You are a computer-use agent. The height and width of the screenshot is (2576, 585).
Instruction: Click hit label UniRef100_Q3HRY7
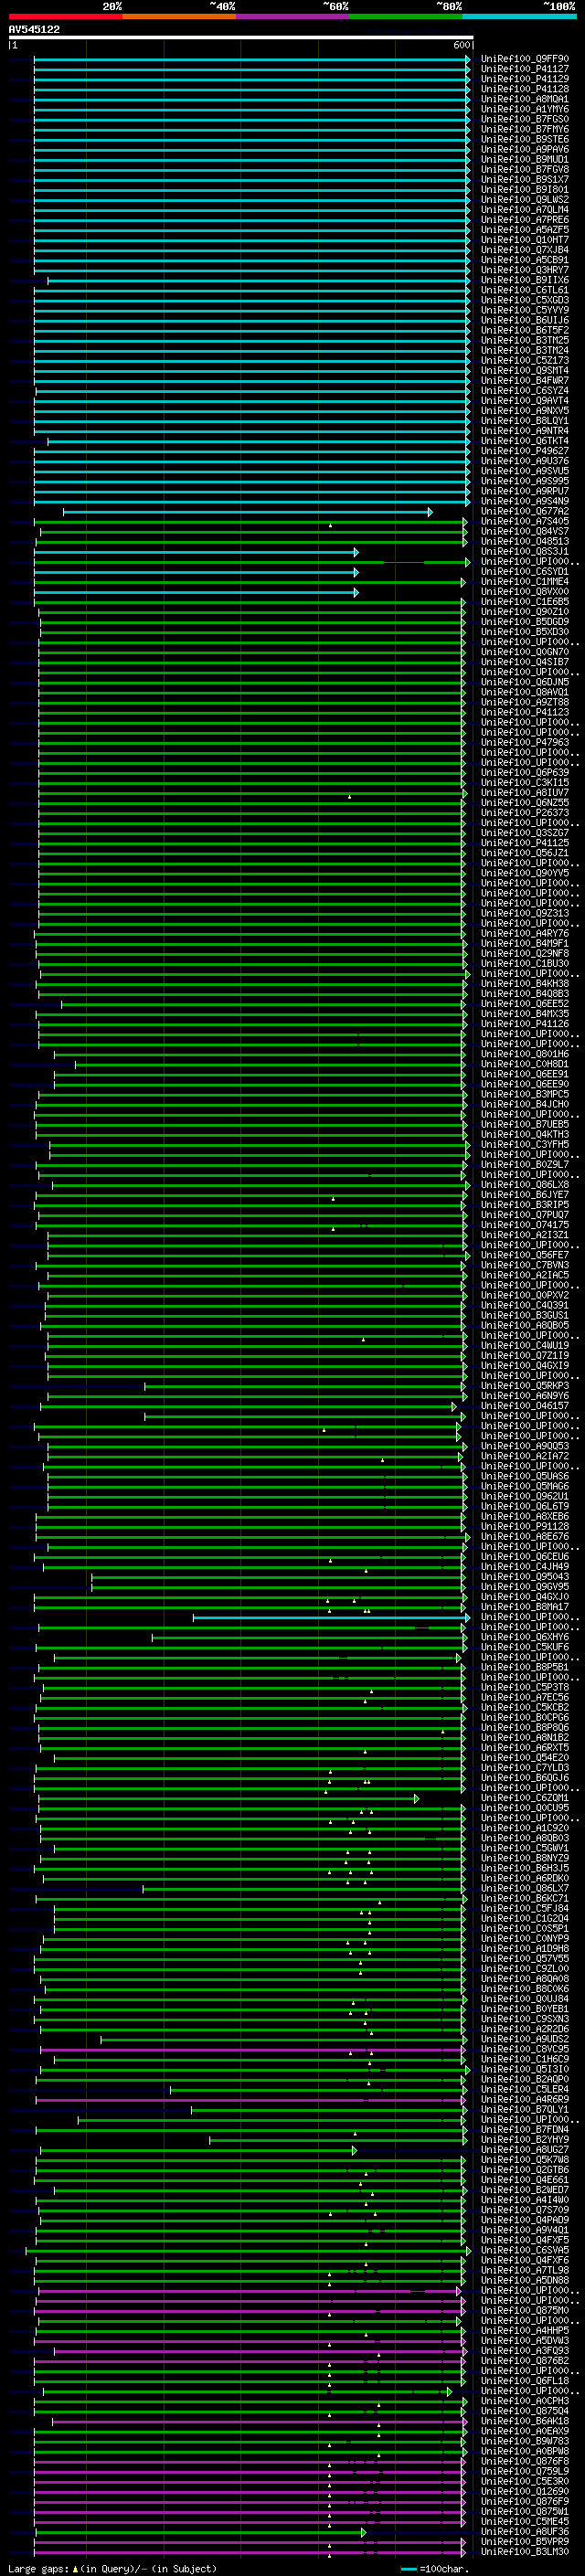pos(524,270)
